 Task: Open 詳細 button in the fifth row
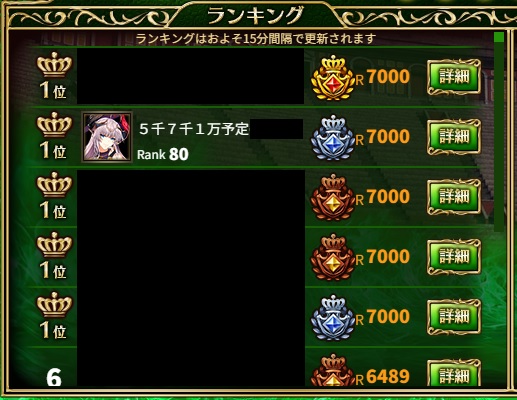point(454,317)
